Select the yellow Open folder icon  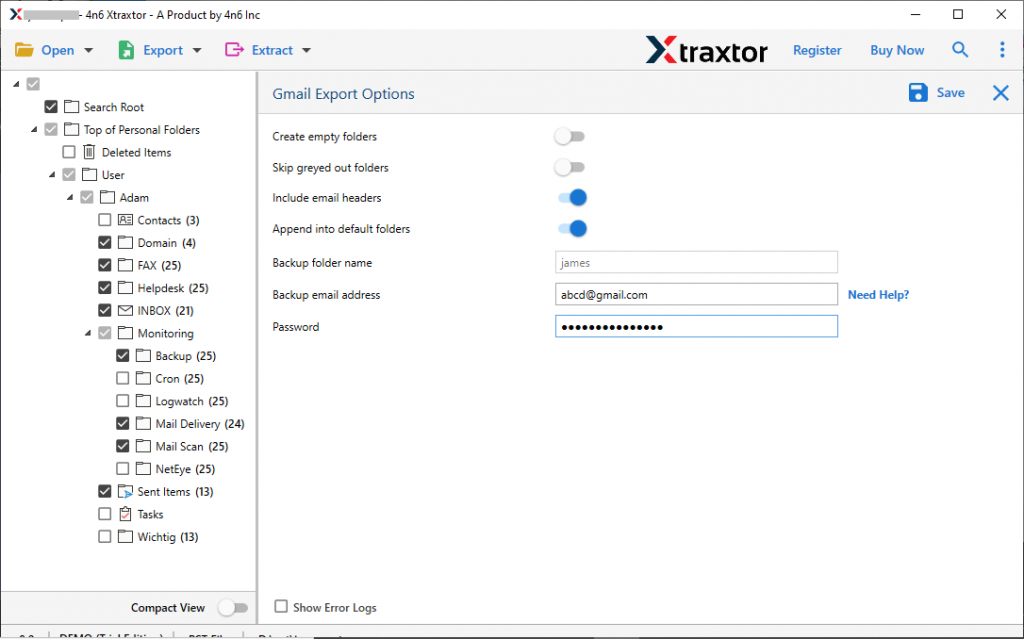[26, 49]
